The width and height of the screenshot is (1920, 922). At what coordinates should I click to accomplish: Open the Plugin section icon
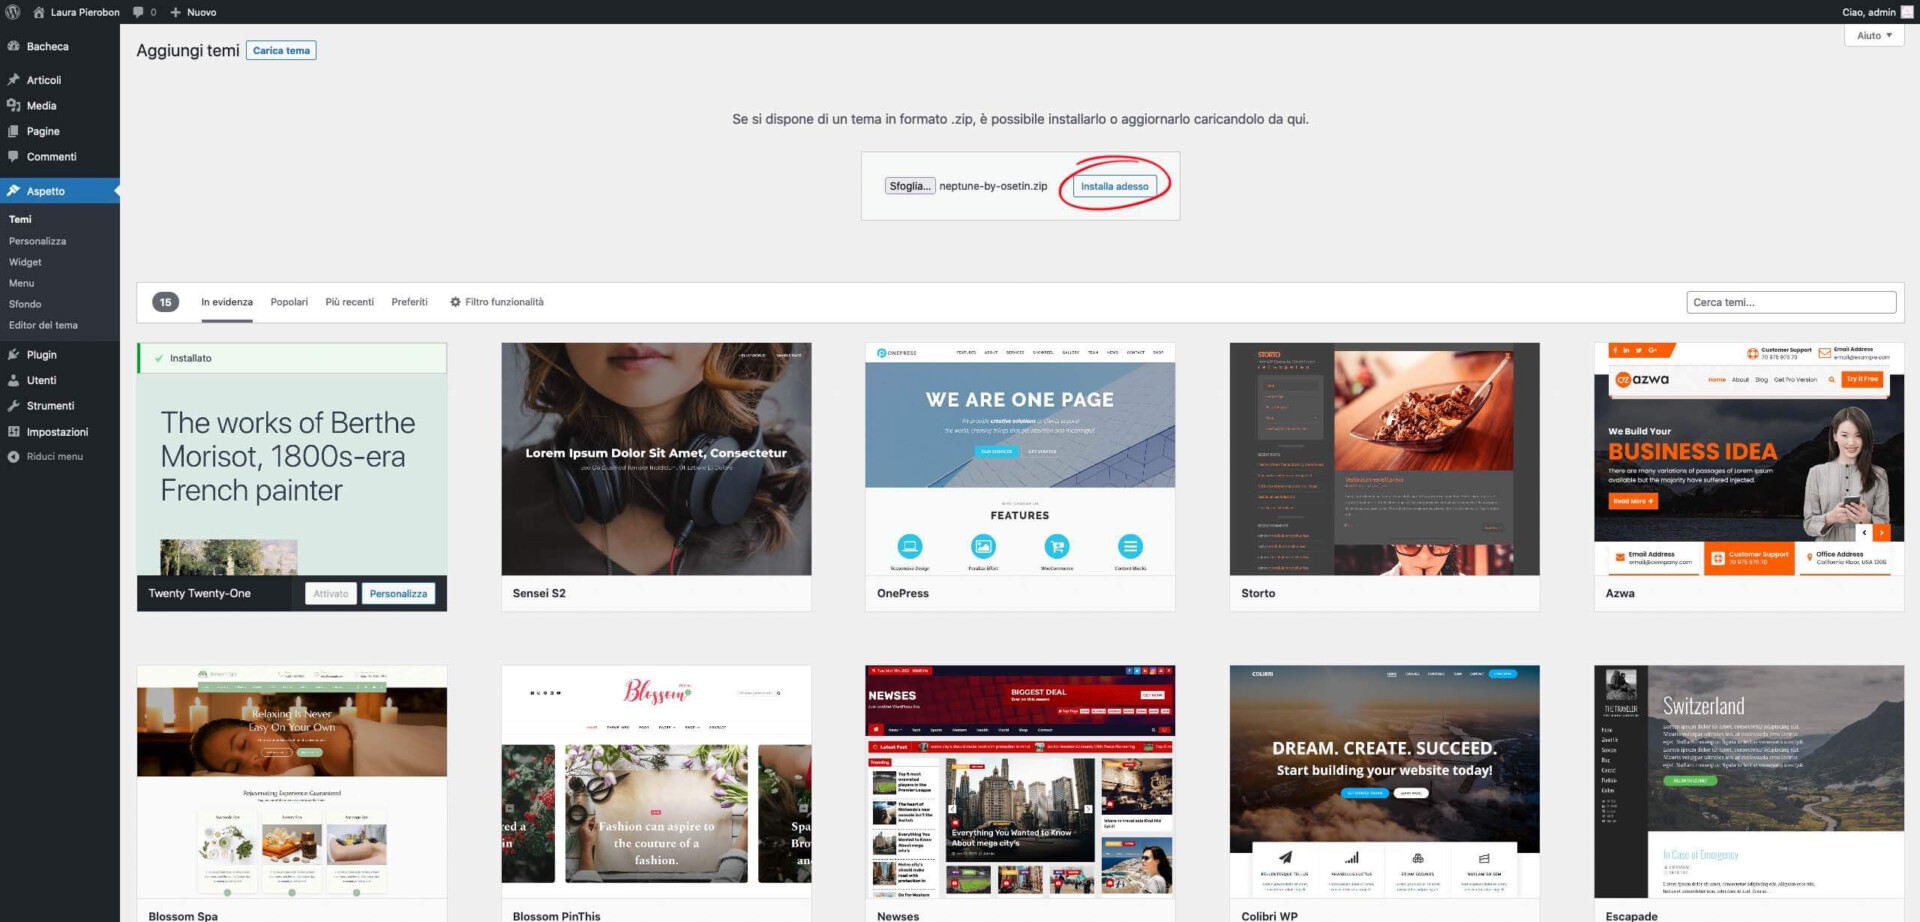coord(14,355)
